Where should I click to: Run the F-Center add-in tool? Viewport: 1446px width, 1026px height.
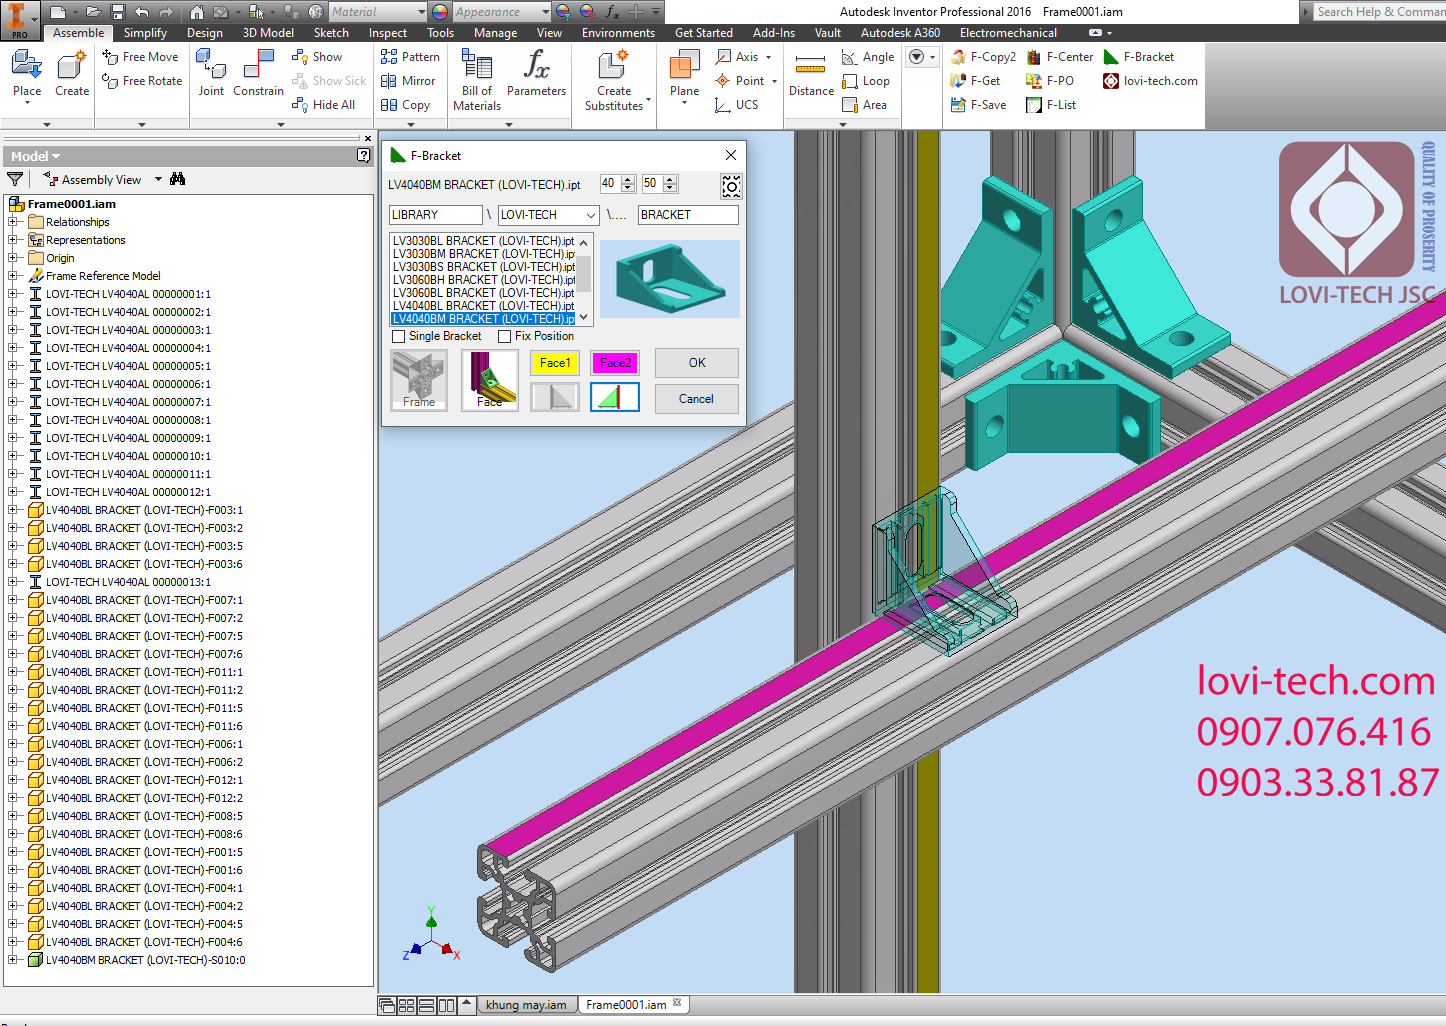click(x=1060, y=57)
